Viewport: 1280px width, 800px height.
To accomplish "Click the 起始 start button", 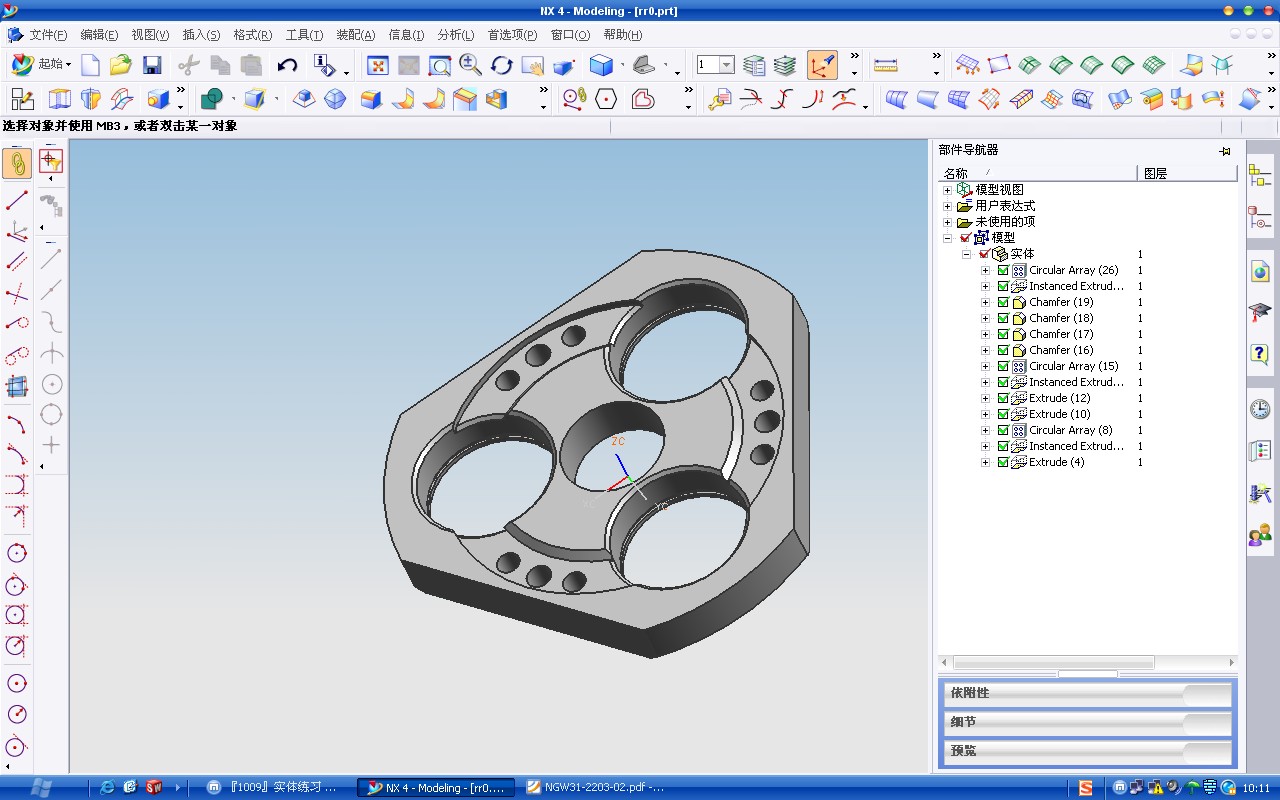I will pyautogui.click(x=41, y=65).
